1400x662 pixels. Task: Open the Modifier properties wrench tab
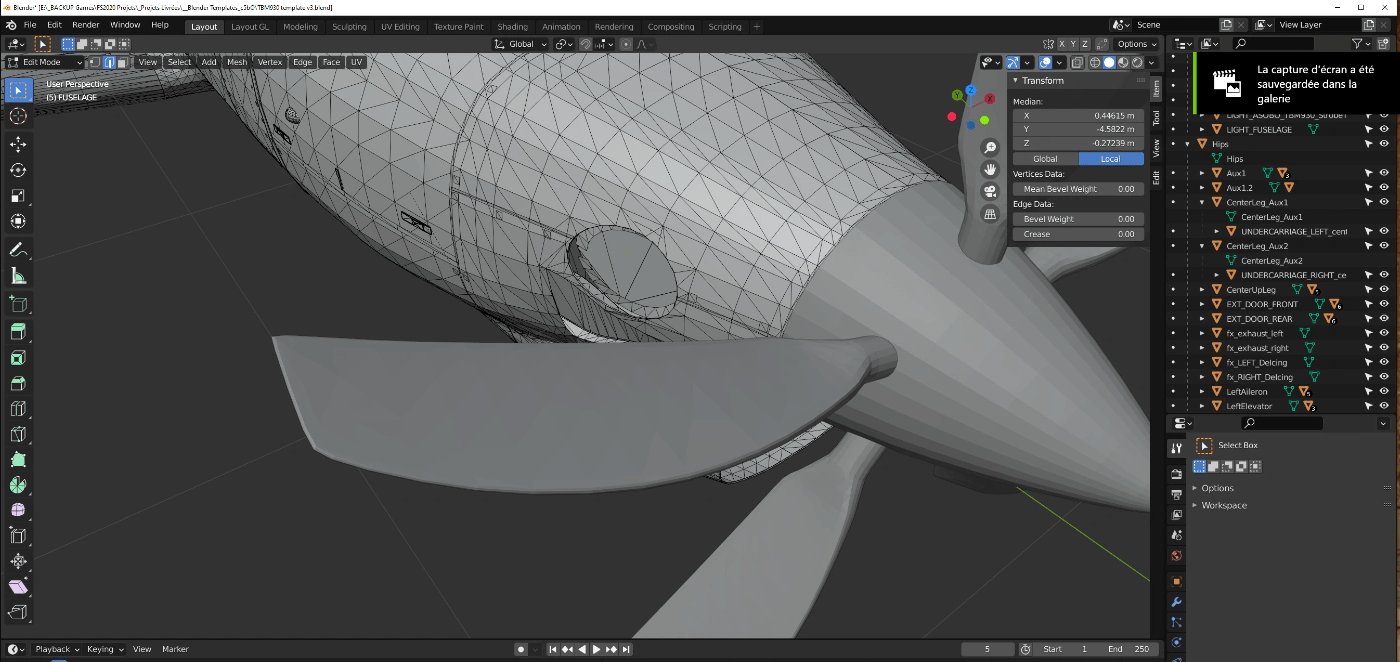1177,602
